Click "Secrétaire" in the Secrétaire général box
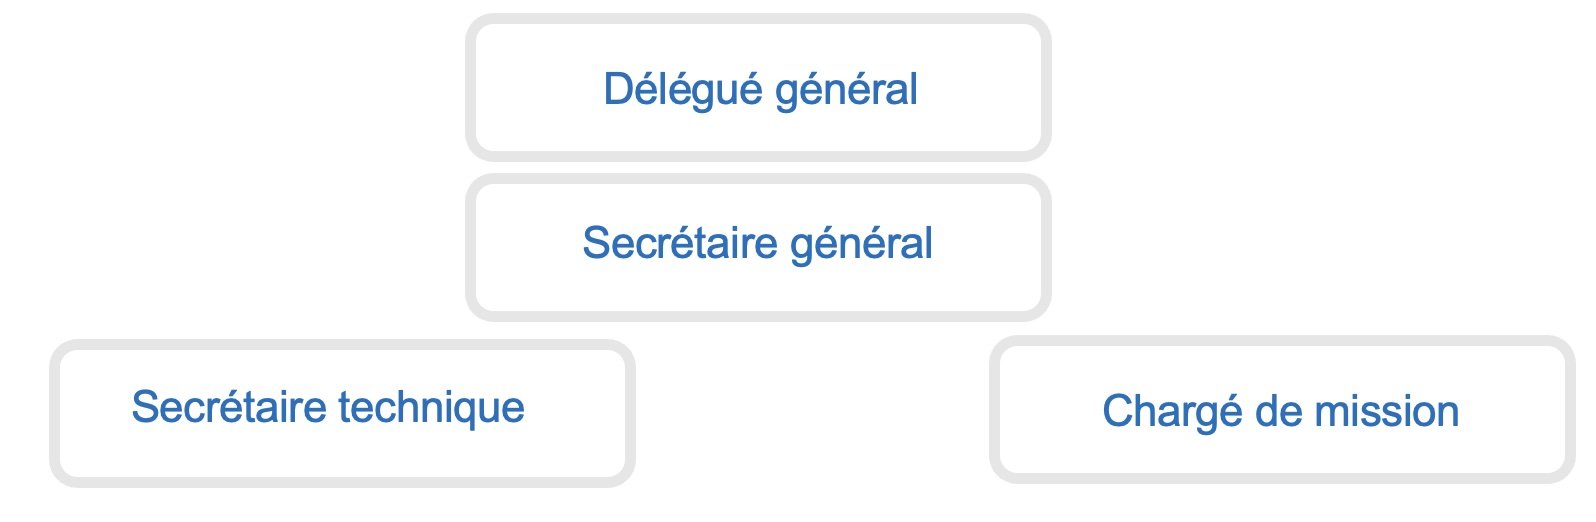The image size is (1596, 522). (679, 244)
